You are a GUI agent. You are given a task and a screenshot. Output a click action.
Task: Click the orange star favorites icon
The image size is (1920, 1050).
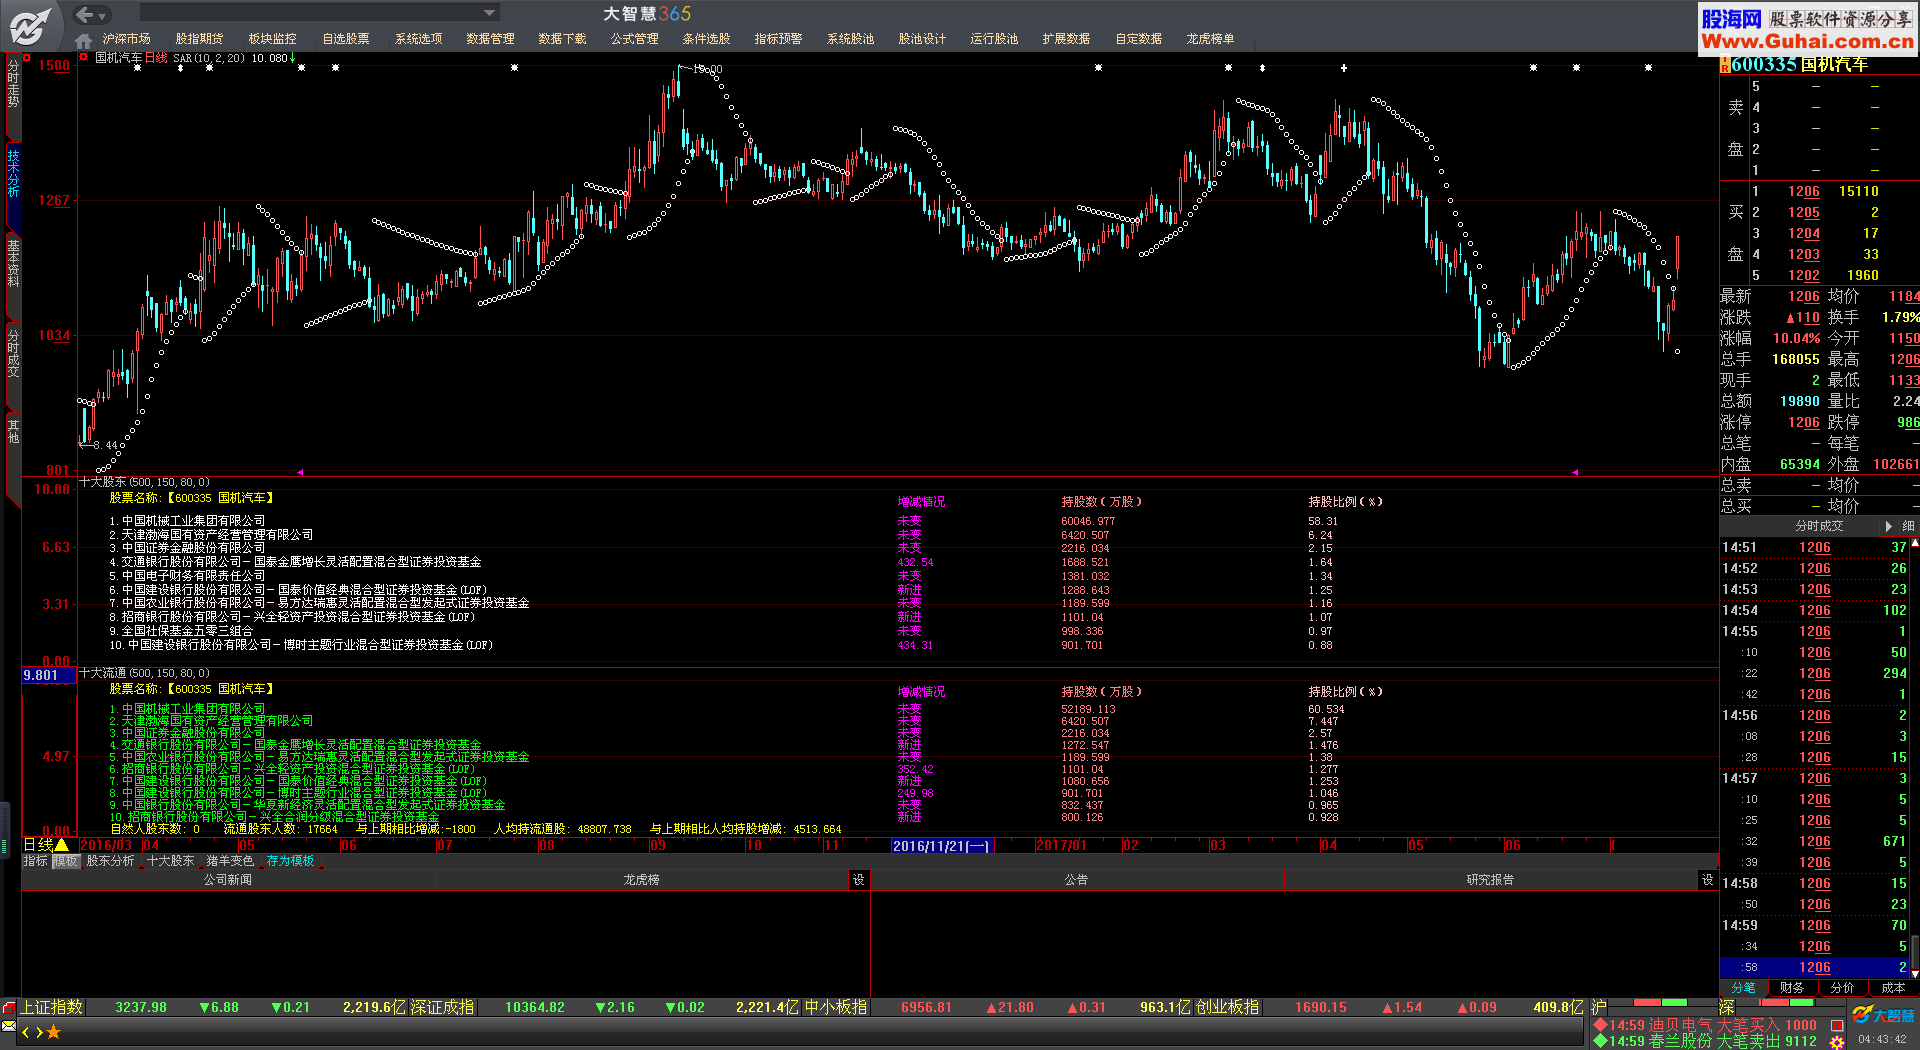[54, 1032]
